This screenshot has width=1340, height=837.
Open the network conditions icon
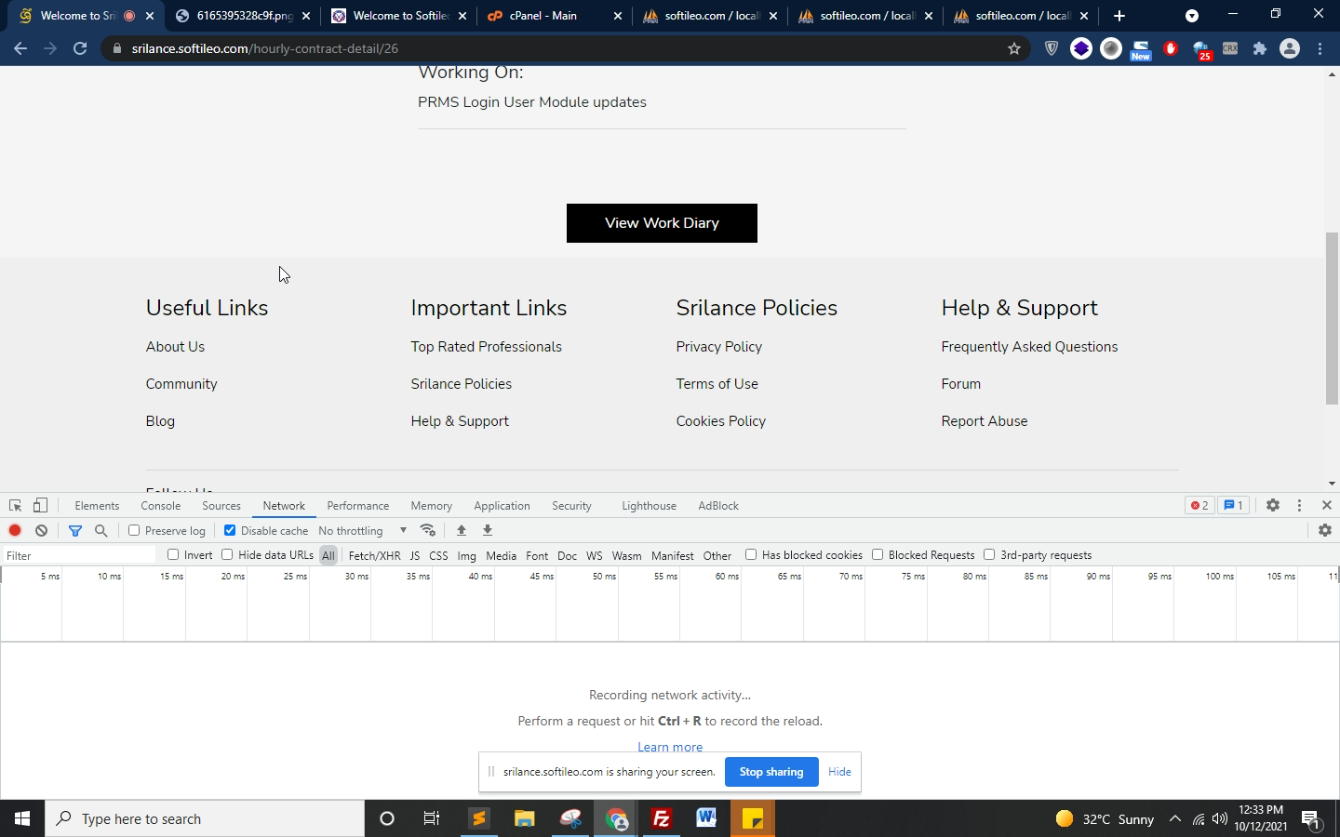click(428, 531)
